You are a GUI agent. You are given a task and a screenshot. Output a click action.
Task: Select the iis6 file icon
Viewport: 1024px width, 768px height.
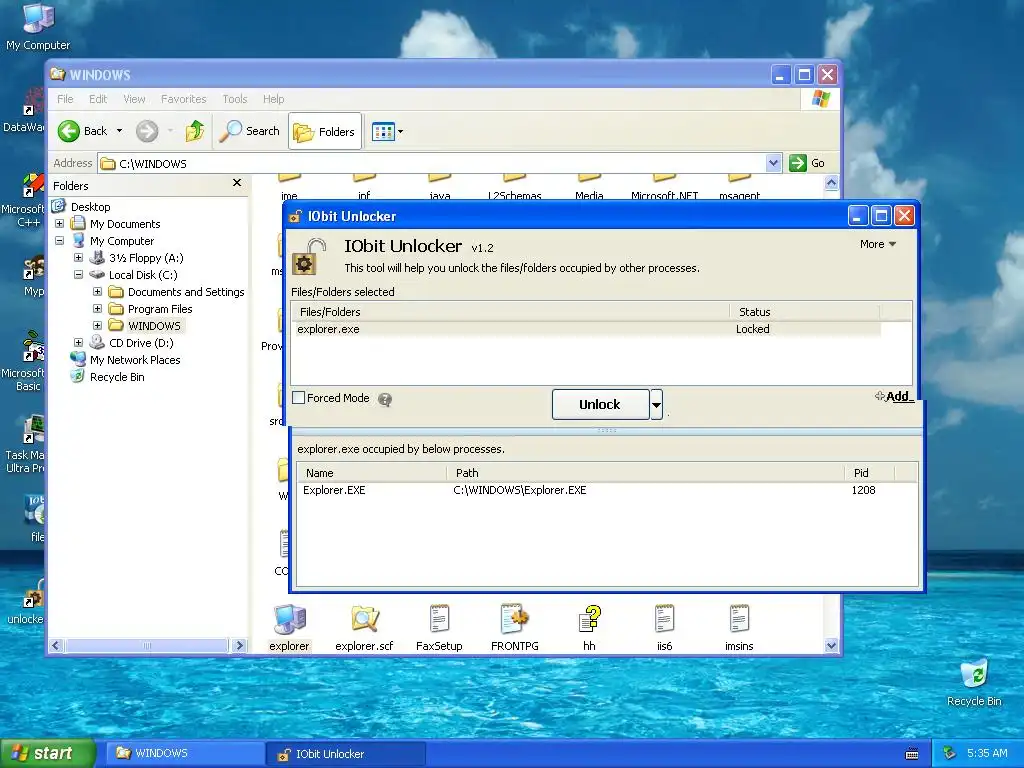(664, 619)
